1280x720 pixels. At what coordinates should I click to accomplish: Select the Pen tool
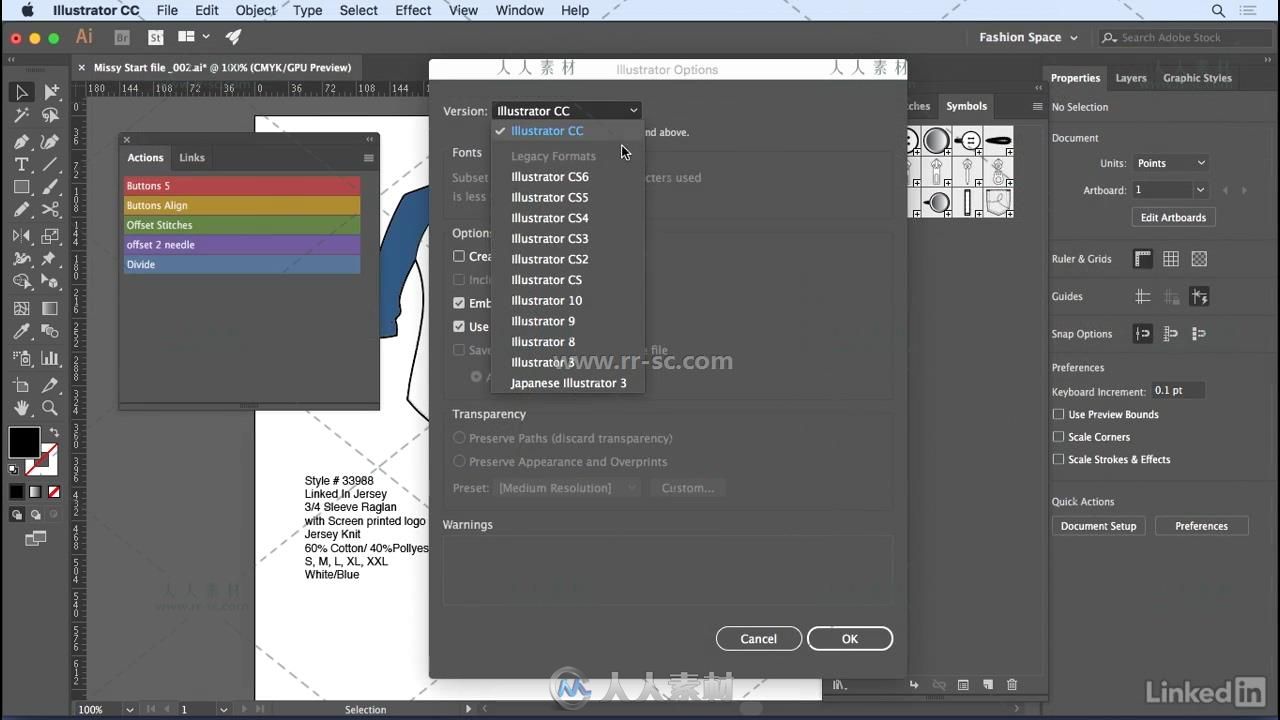(21, 141)
